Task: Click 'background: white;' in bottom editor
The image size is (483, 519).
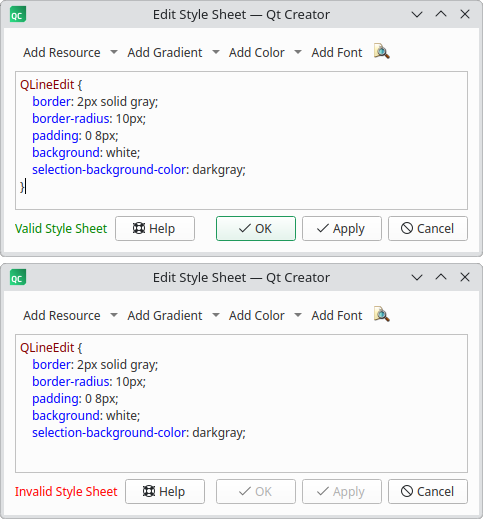Action: pos(86,416)
